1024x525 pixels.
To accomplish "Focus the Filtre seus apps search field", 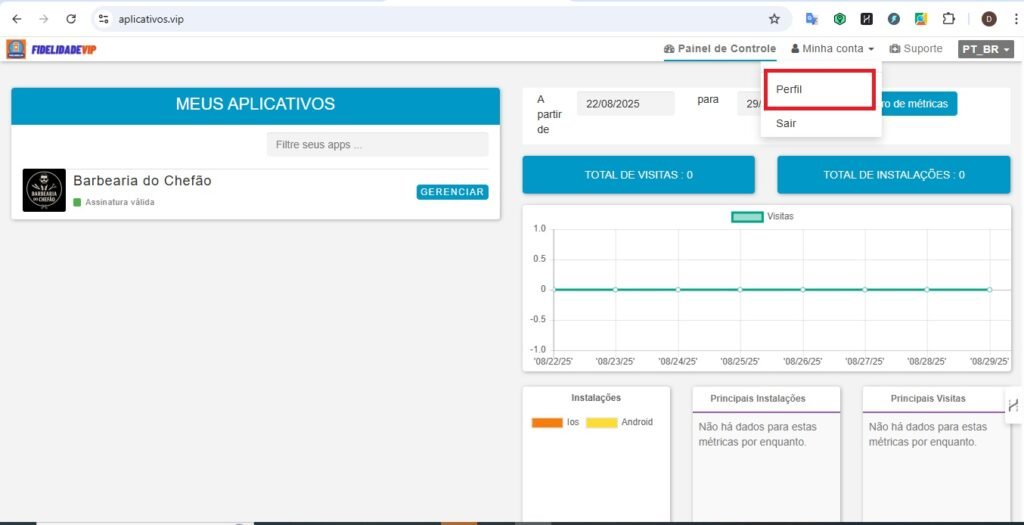I will [x=377, y=144].
